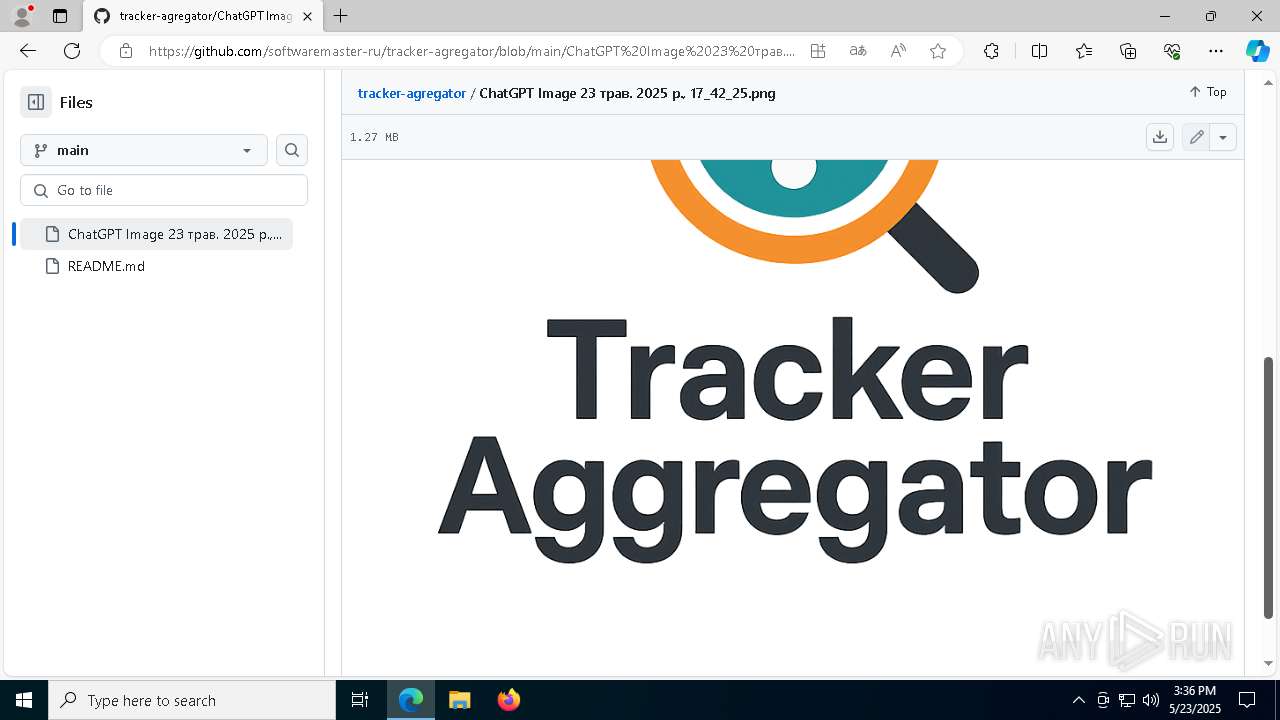
Task: Open the tab actions menu
Action: tap(60, 16)
